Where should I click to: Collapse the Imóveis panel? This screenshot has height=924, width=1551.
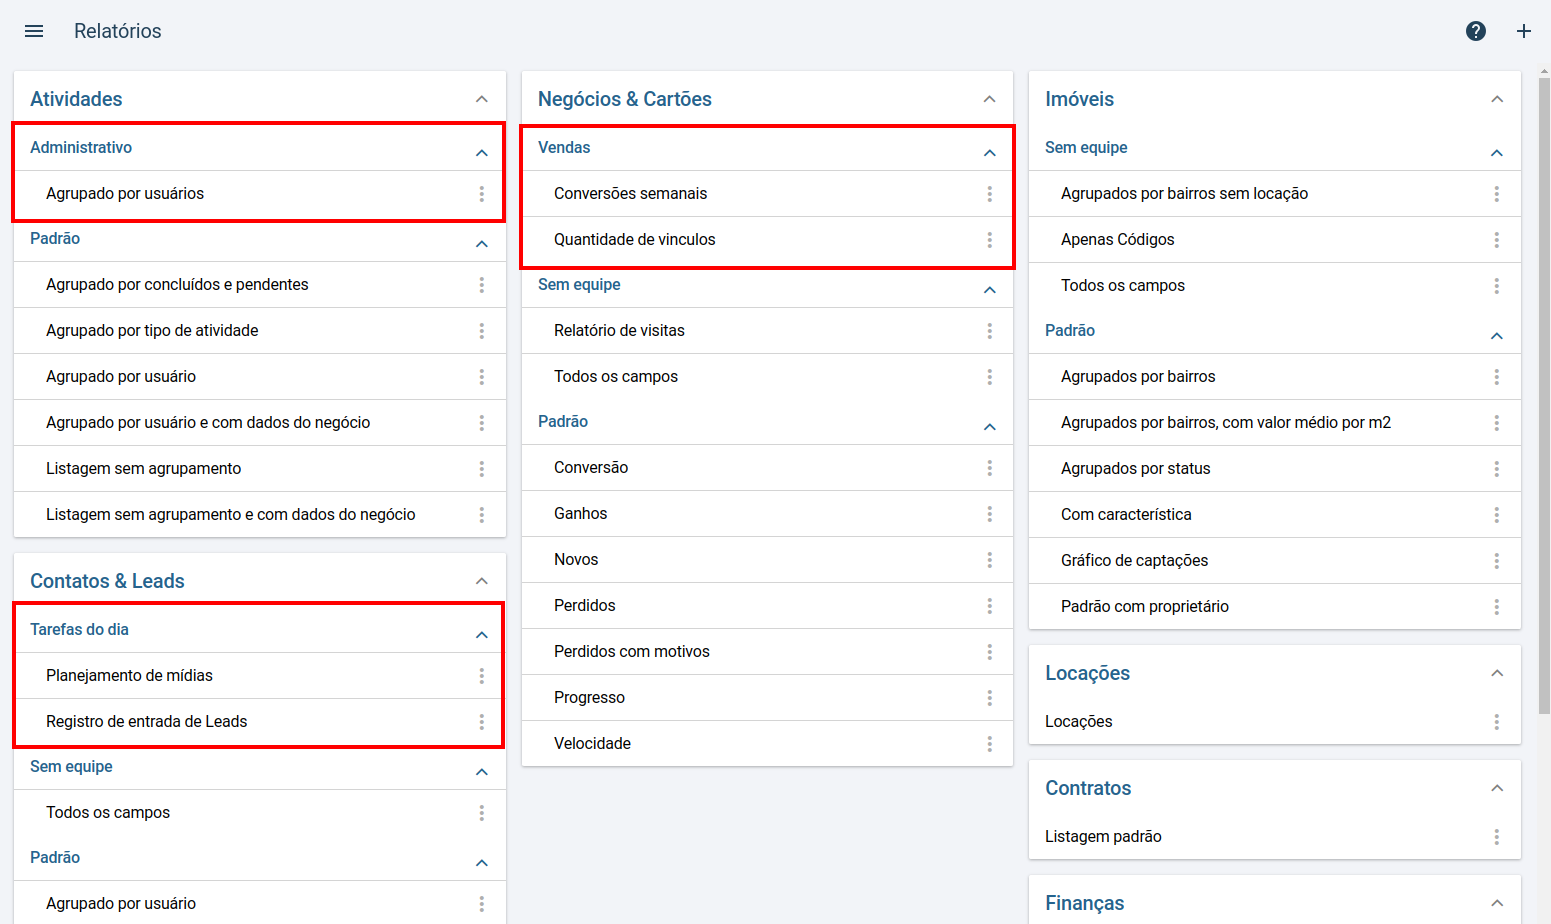pyautogui.click(x=1497, y=99)
